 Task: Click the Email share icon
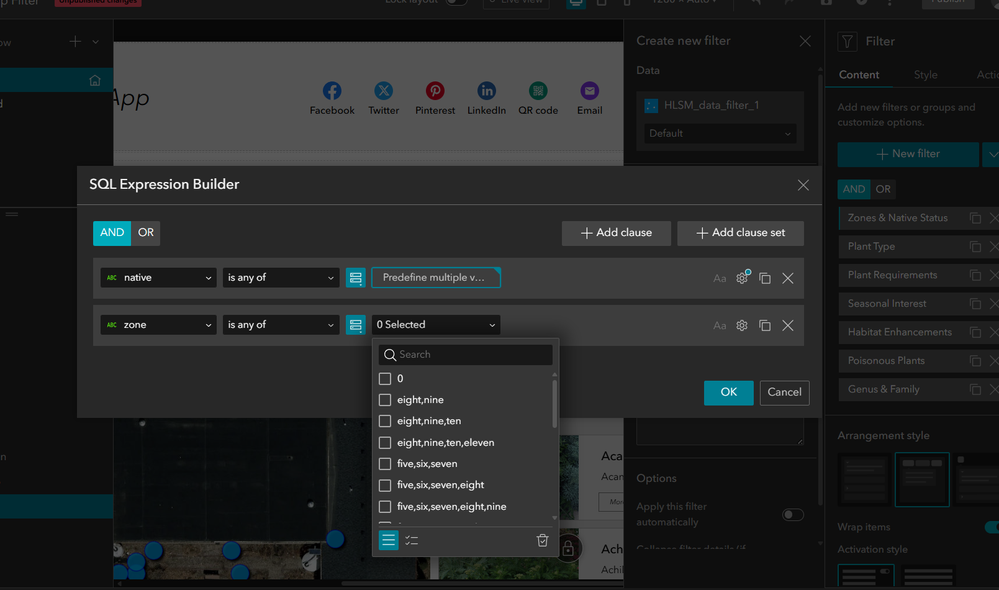(x=589, y=90)
